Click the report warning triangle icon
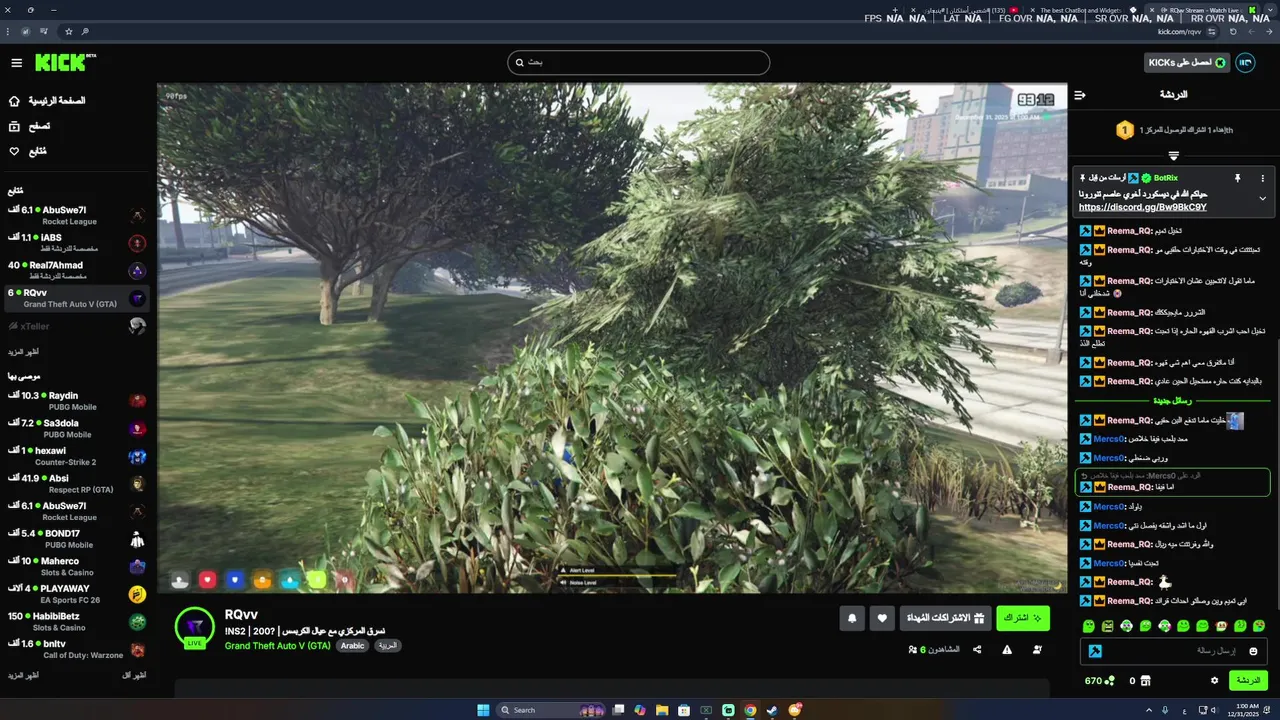Viewport: 1280px width, 720px height. [1007, 649]
